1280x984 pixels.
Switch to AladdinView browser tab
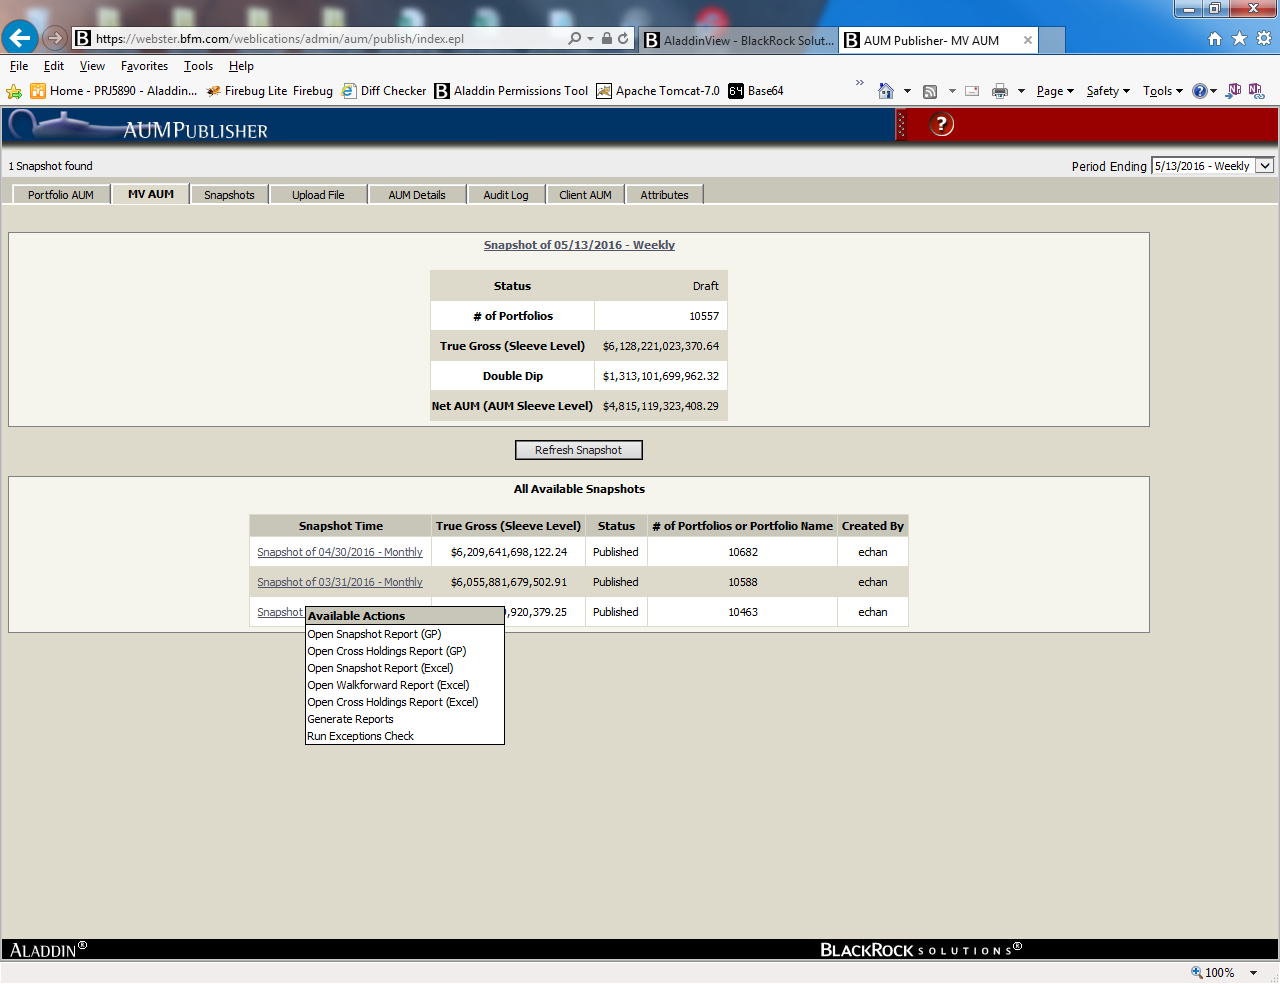(x=739, y=40)
